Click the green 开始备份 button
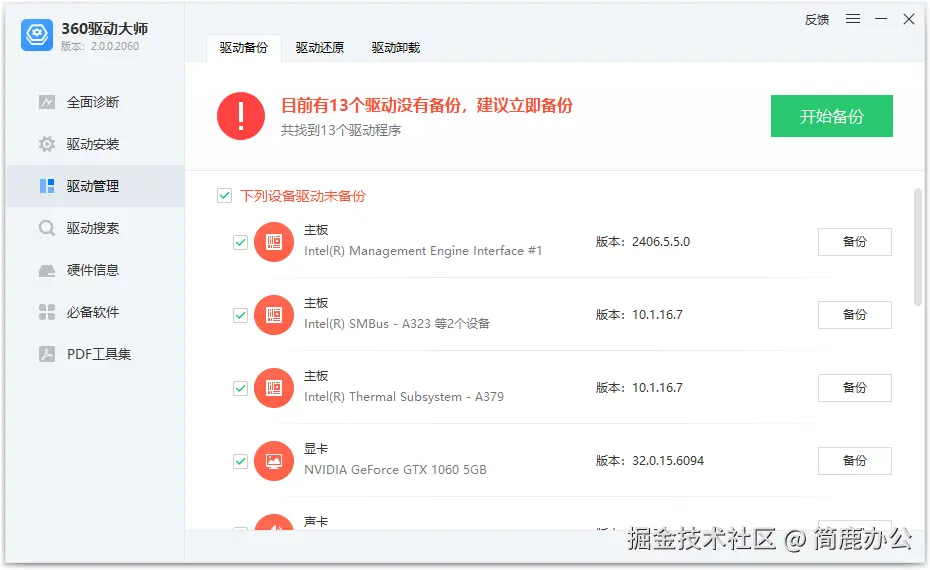930x570 pixels. tap(832, 116)
